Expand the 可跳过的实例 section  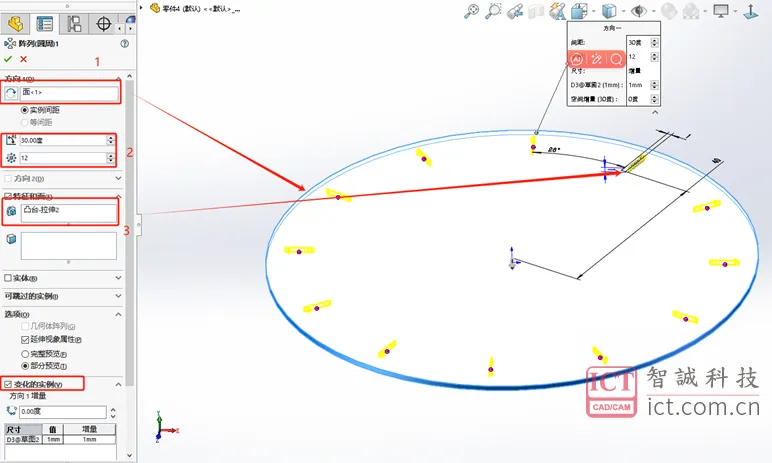click(x=118, y=296)
